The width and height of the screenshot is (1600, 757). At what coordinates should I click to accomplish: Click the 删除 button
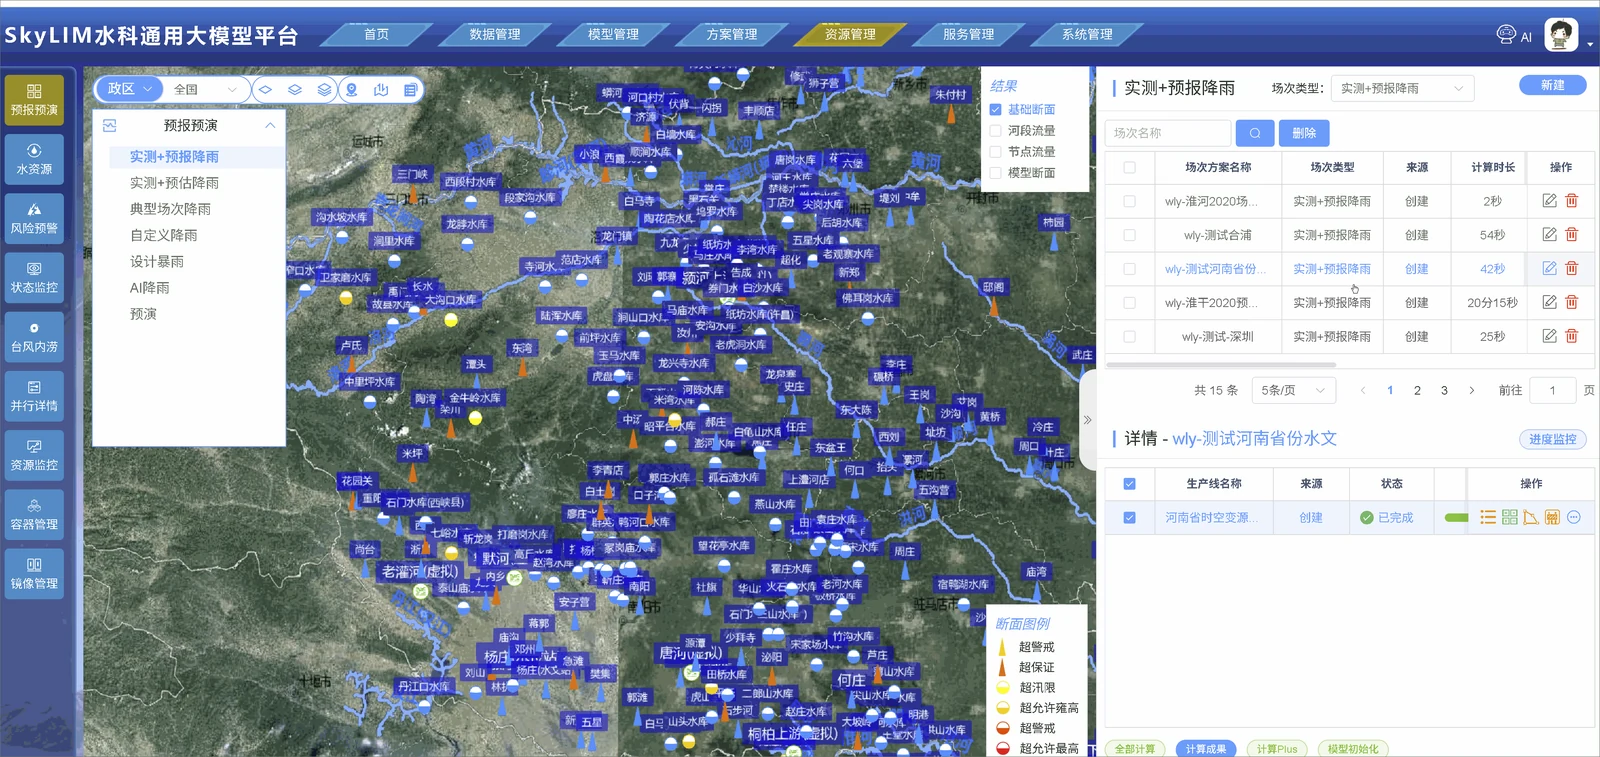tap(1304, 133)
